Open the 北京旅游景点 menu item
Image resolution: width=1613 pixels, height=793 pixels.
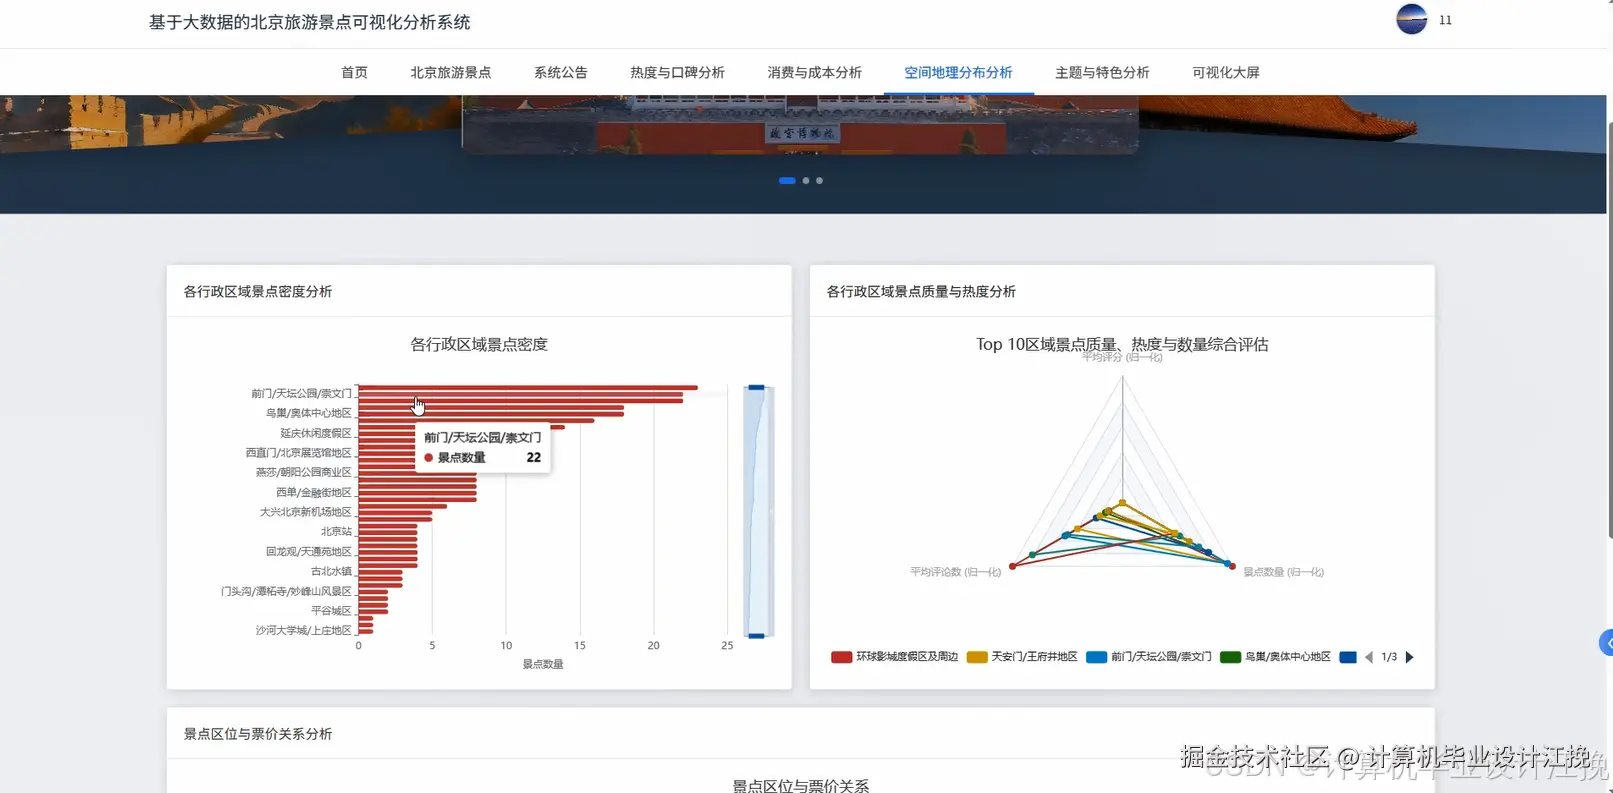pyautogui.click(x=450, y=72)
